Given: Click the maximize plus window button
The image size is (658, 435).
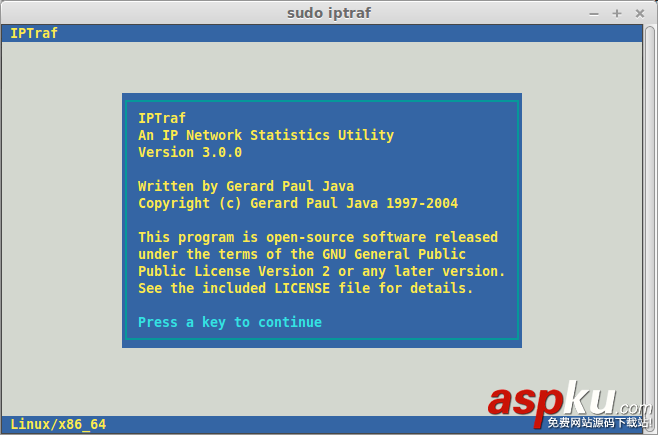Looking at the screenshot, I should [x=616, y=13].
